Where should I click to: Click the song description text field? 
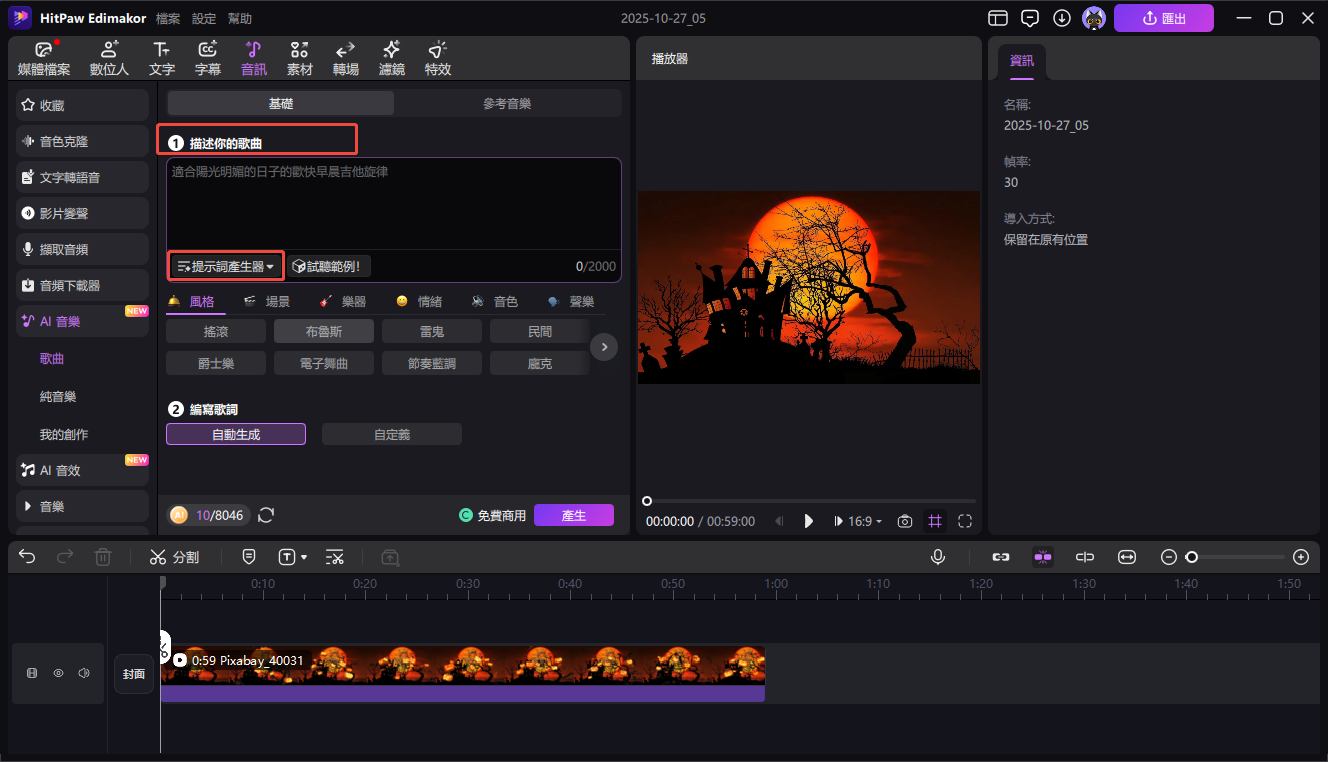coord(393,205)
